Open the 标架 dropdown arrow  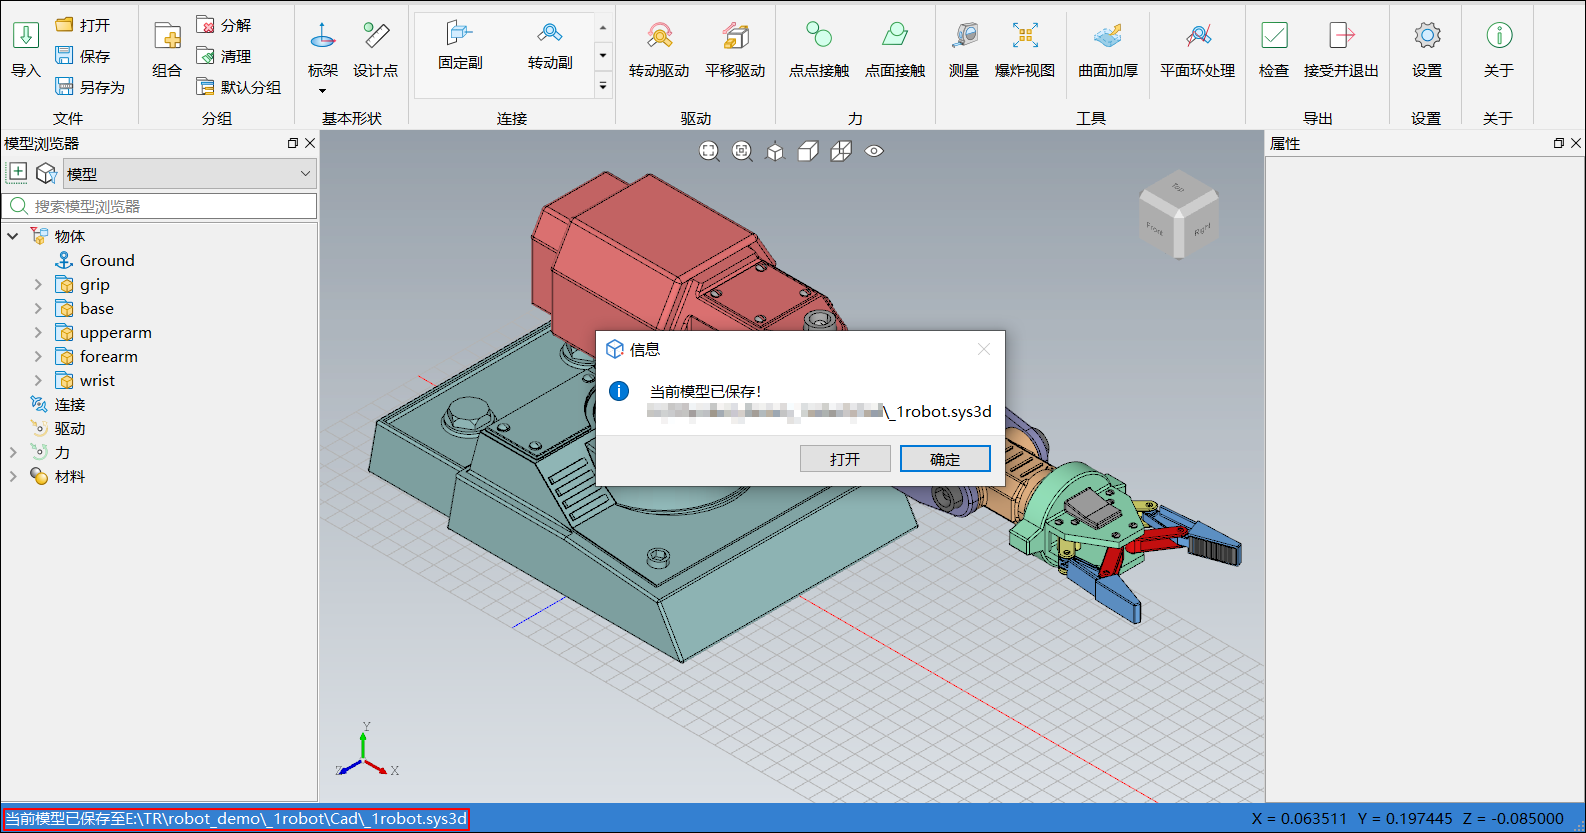click(323, 91)
